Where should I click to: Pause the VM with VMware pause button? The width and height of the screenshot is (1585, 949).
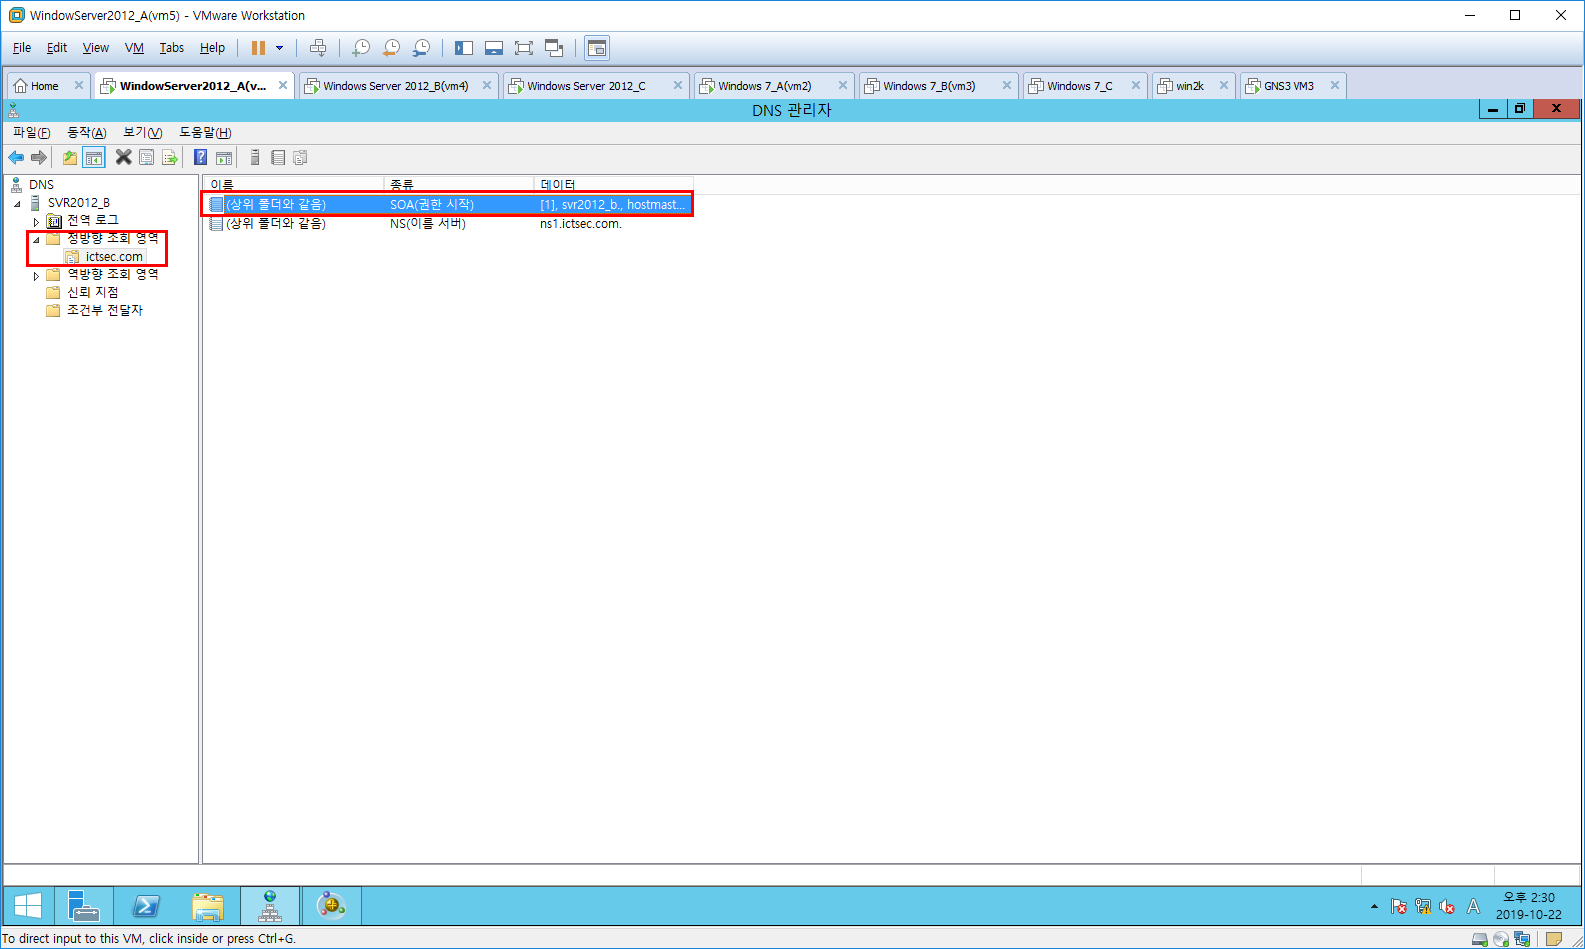258,48
